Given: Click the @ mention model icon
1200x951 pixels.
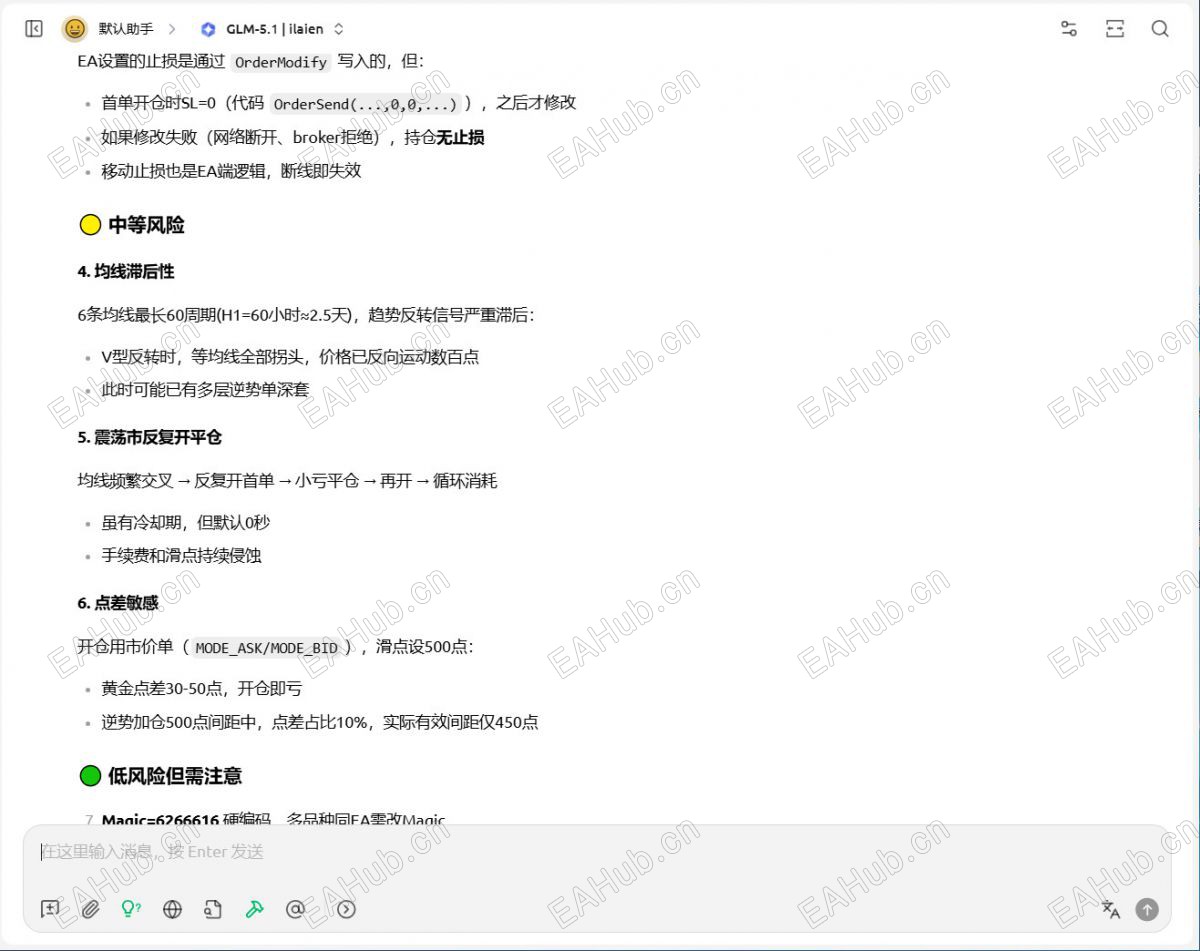Looking at the screenshot, I should pos(295,909).
